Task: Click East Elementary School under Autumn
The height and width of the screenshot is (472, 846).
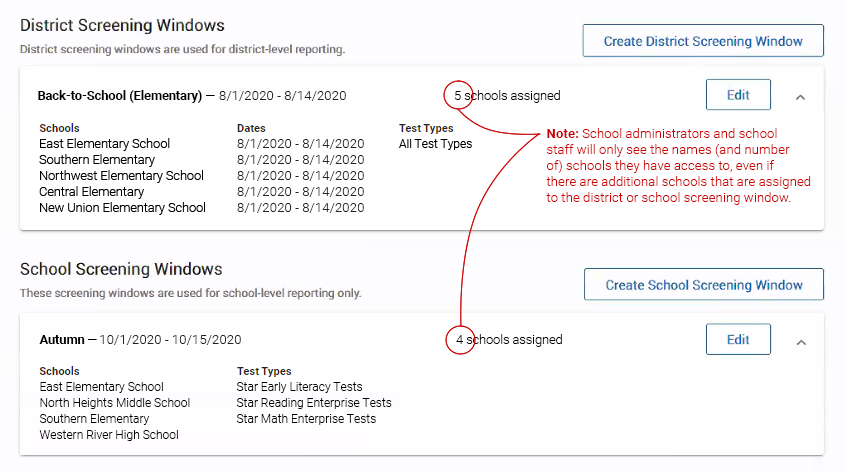Action: [x=101, y=387]
